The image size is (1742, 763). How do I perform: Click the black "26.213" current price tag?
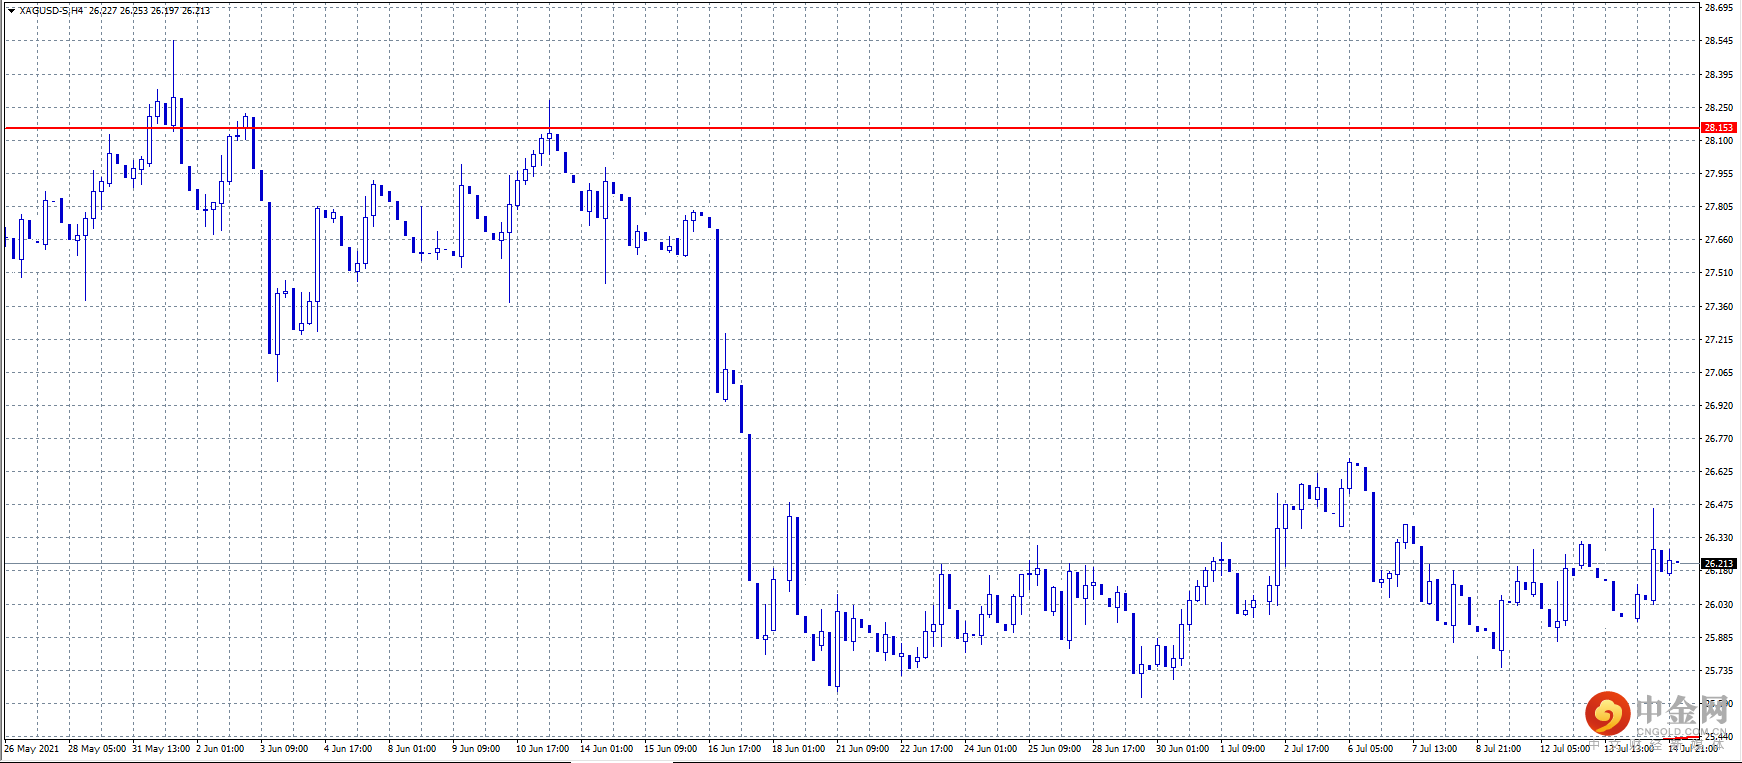tap(1719, 564)
